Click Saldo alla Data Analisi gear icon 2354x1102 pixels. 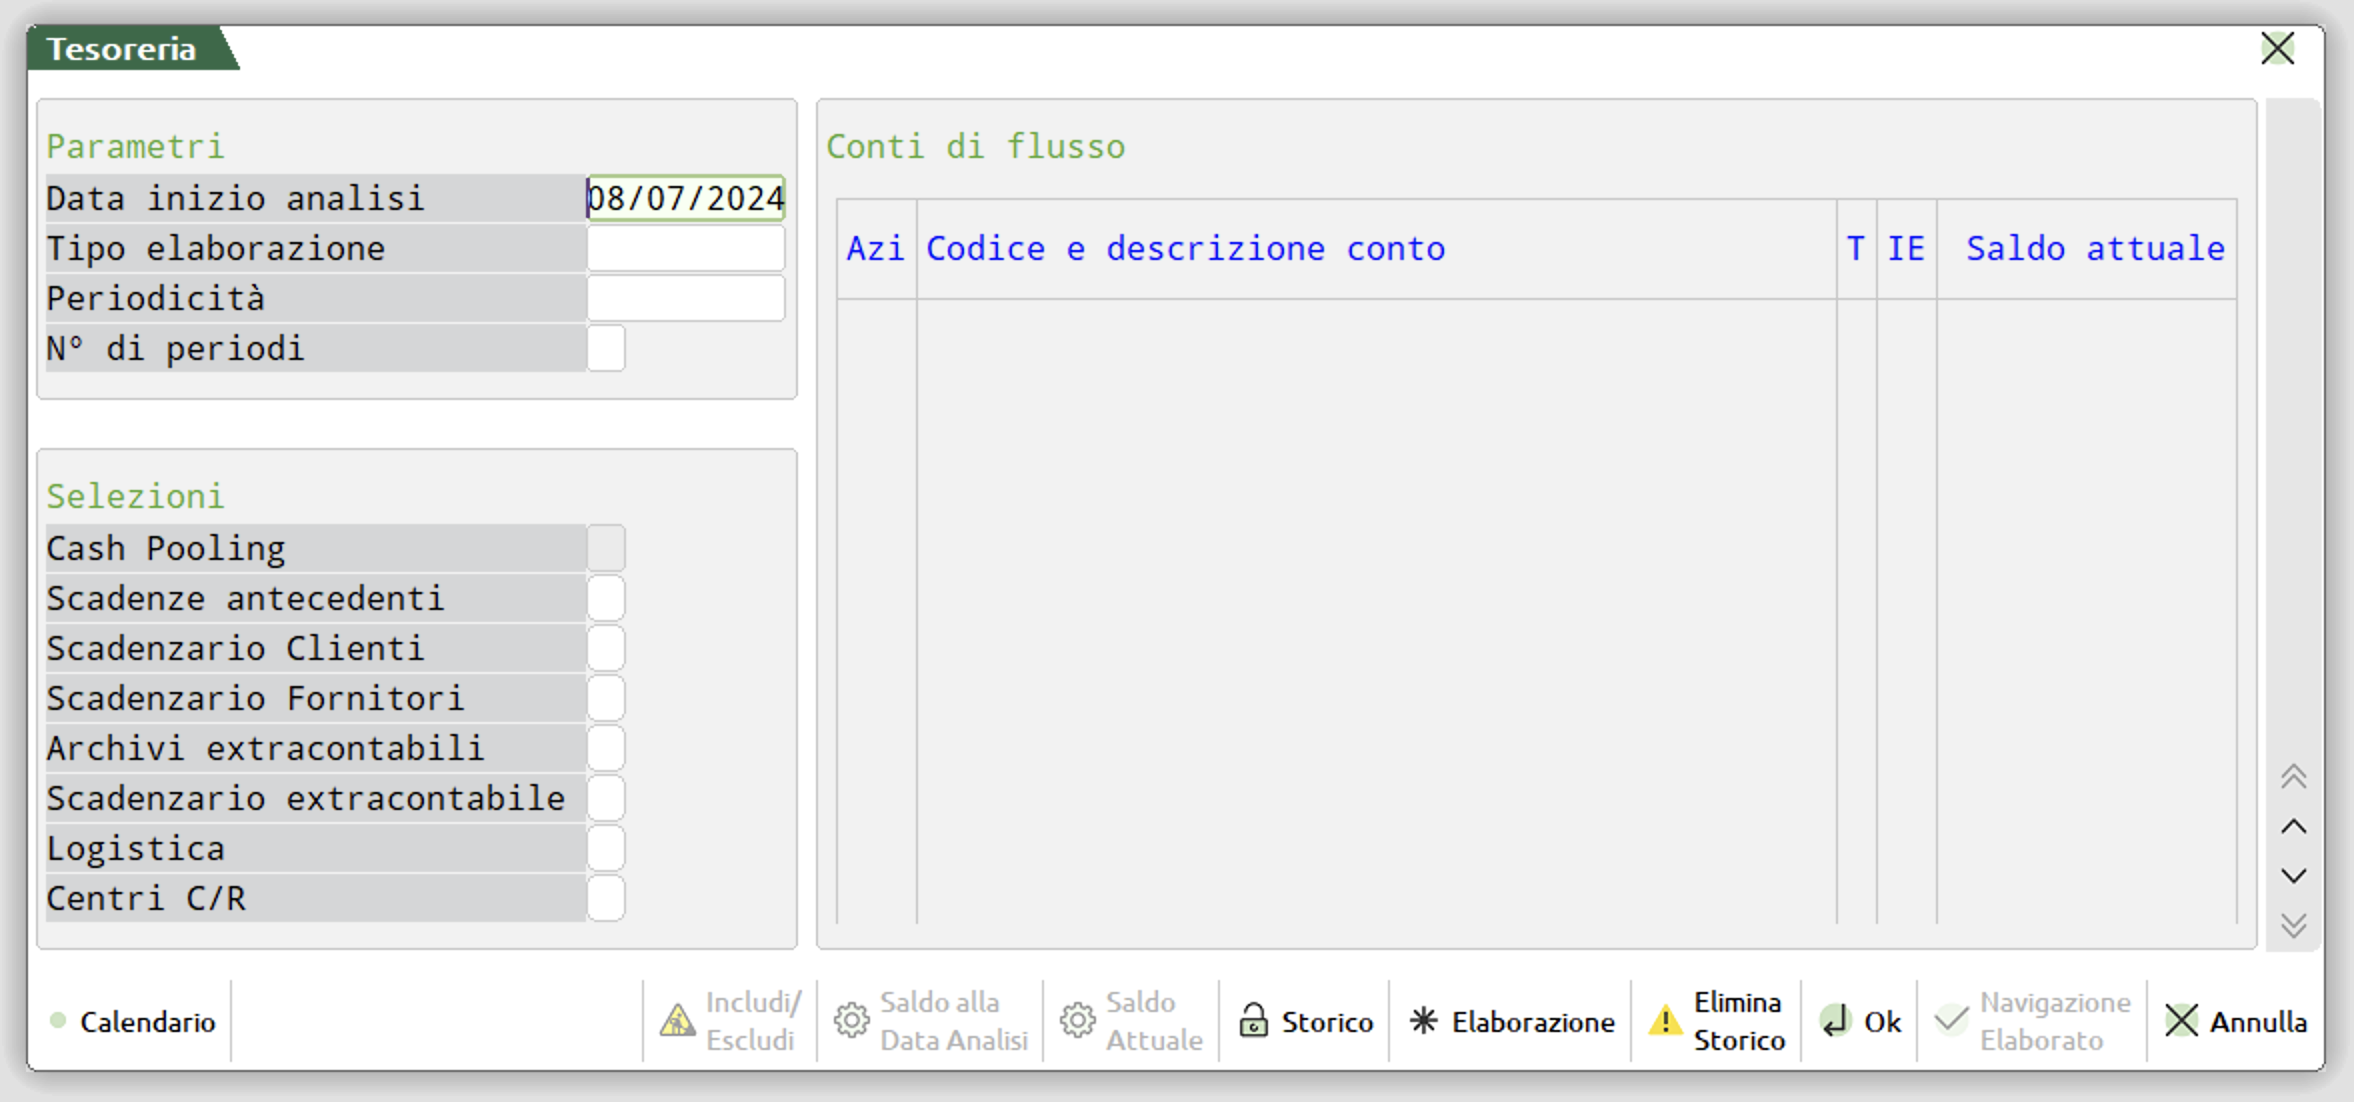click(852, 1021)
